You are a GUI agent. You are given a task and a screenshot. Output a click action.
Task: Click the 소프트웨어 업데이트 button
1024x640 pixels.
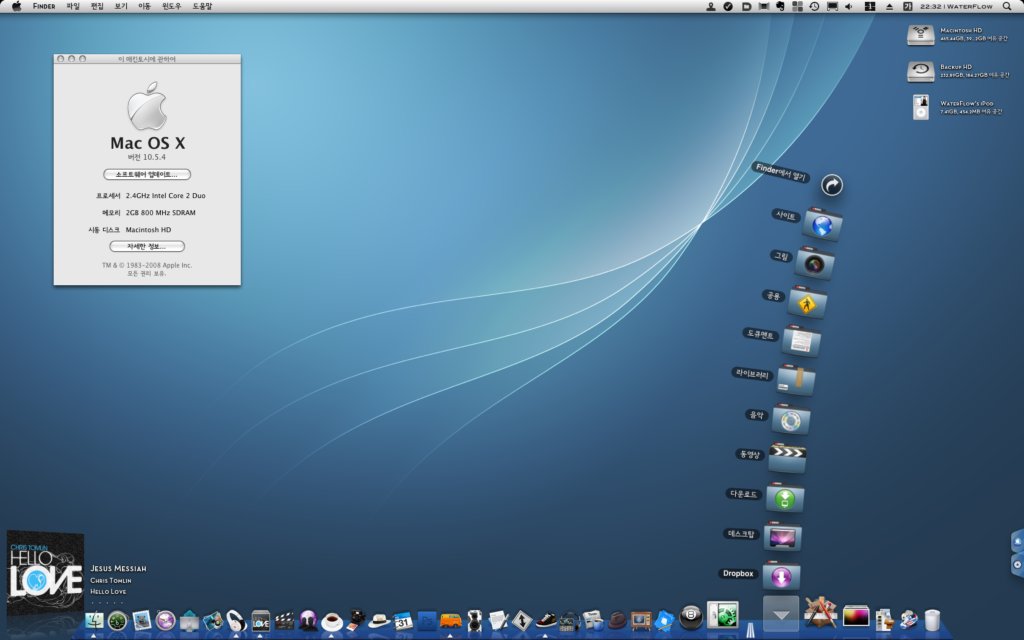point(147,174)
